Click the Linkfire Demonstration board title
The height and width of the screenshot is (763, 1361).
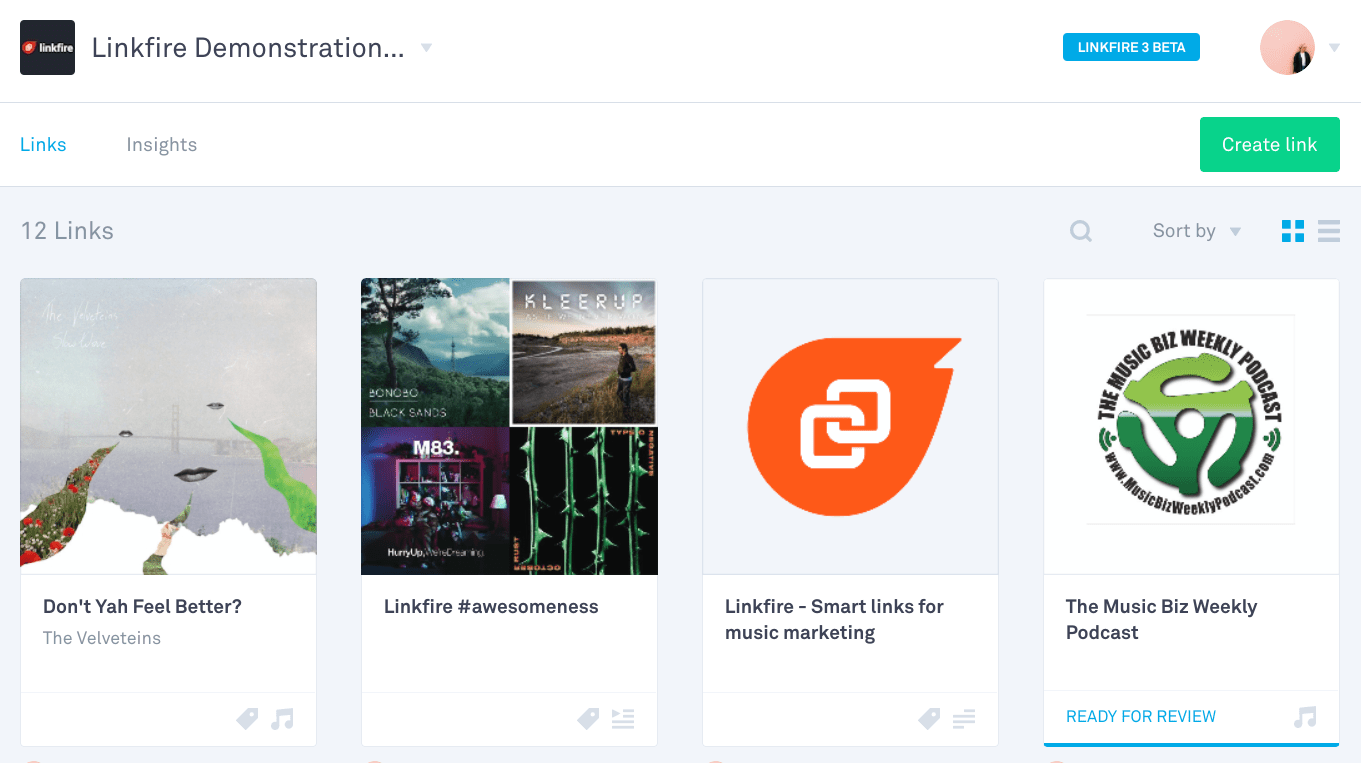click(x=248, y=48)
